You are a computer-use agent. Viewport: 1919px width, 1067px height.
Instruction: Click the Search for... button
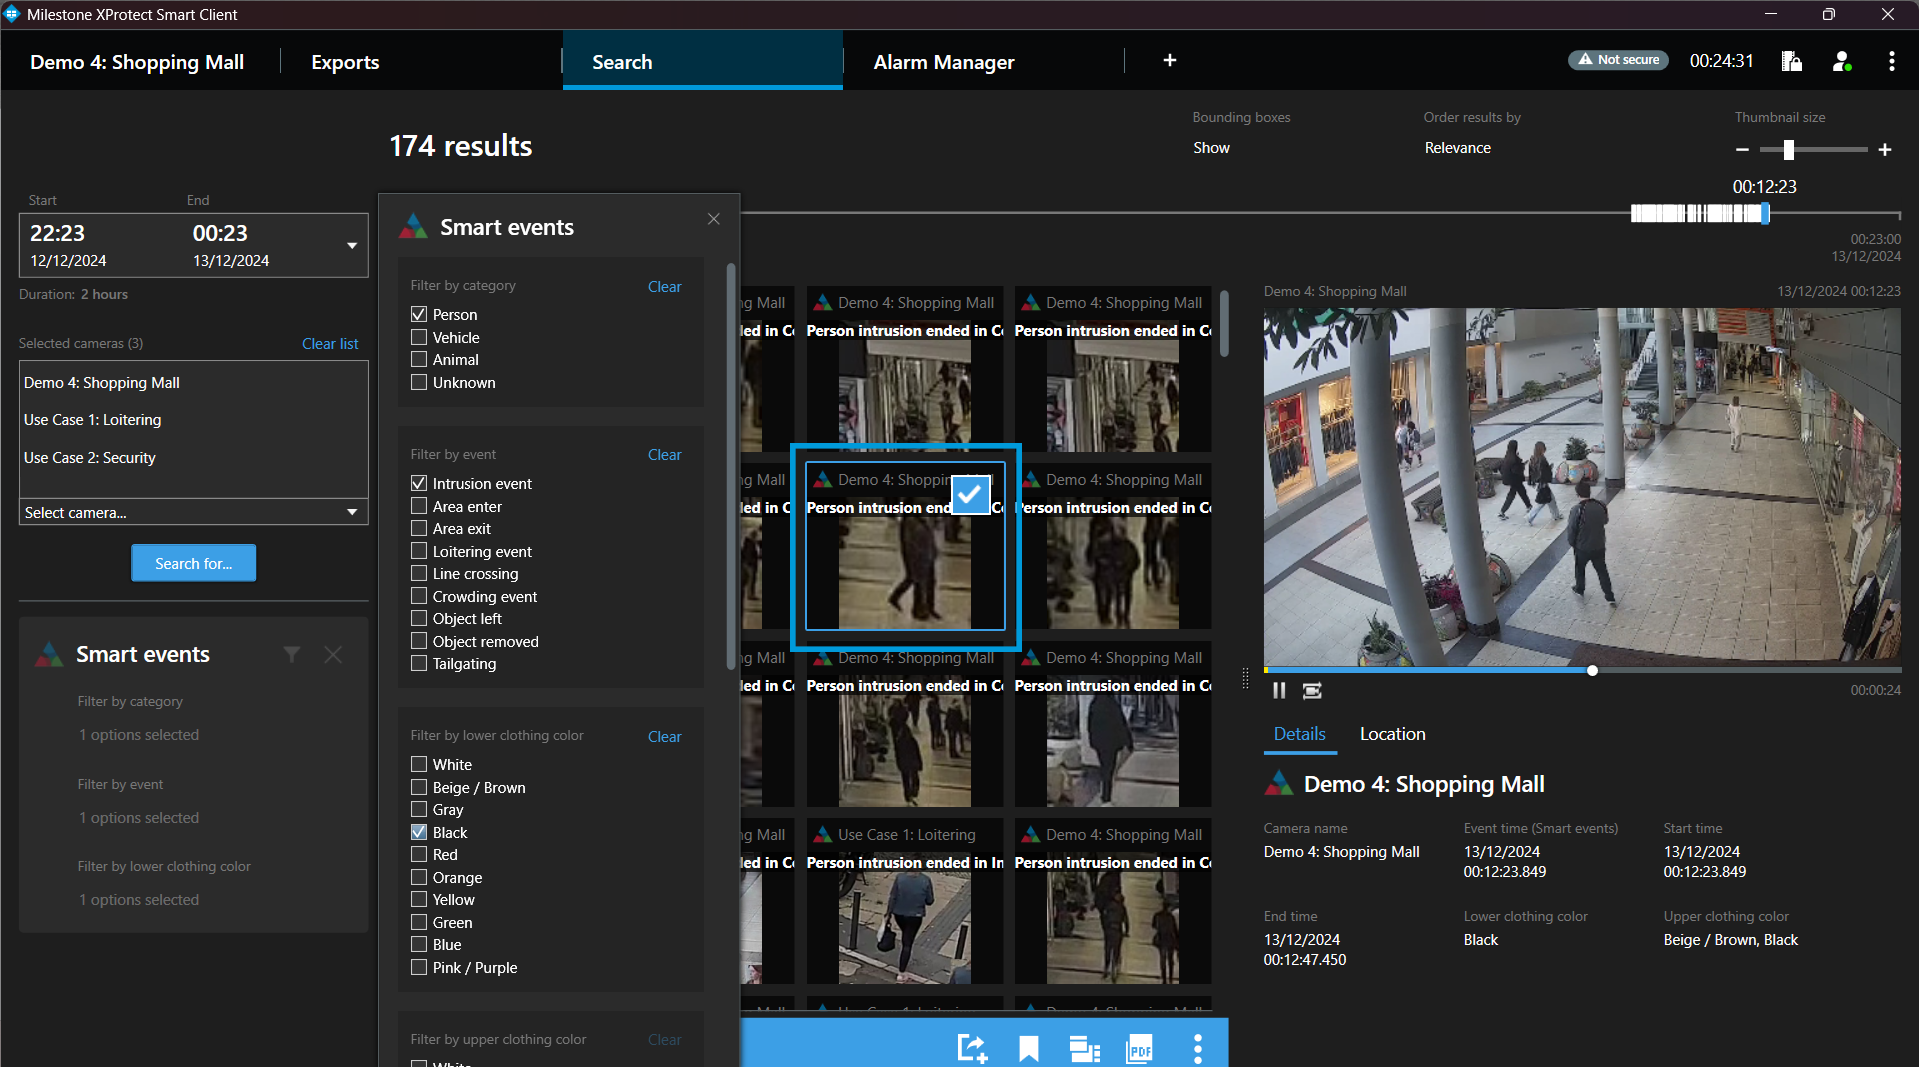(x=193, y=563)
